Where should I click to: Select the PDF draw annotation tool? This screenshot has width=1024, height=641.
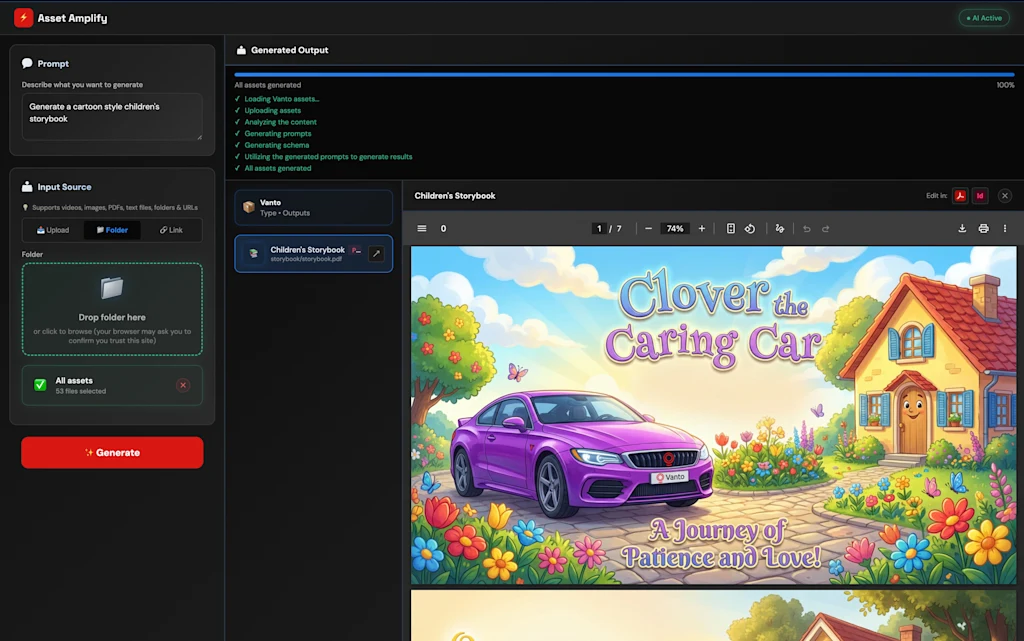[x=780, y=229]
